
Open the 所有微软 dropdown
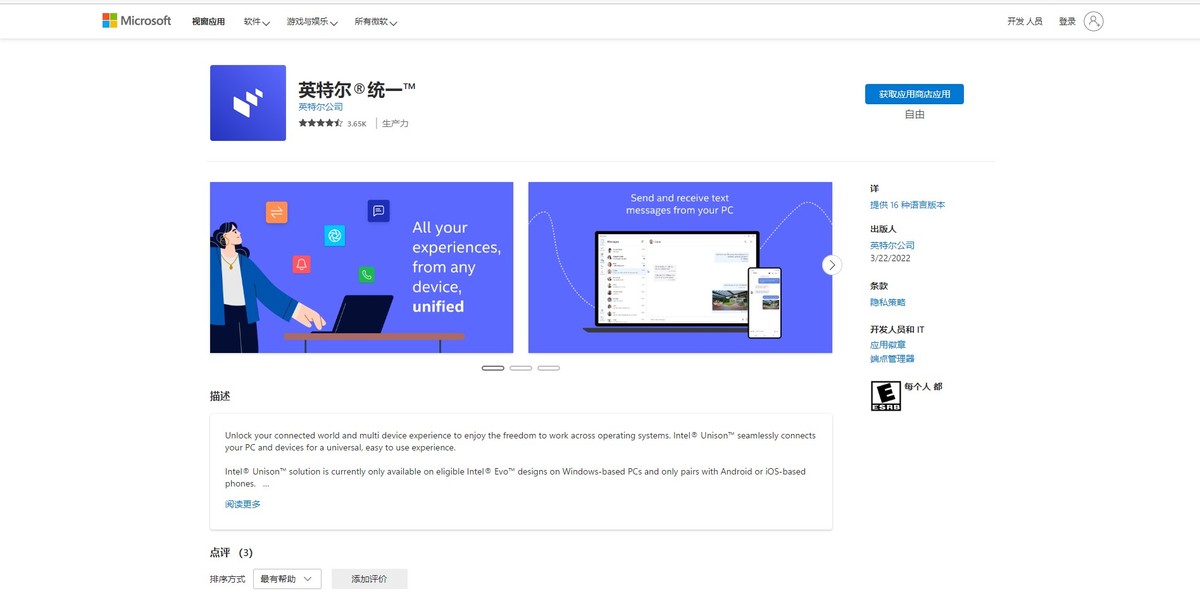coord(374,20)
